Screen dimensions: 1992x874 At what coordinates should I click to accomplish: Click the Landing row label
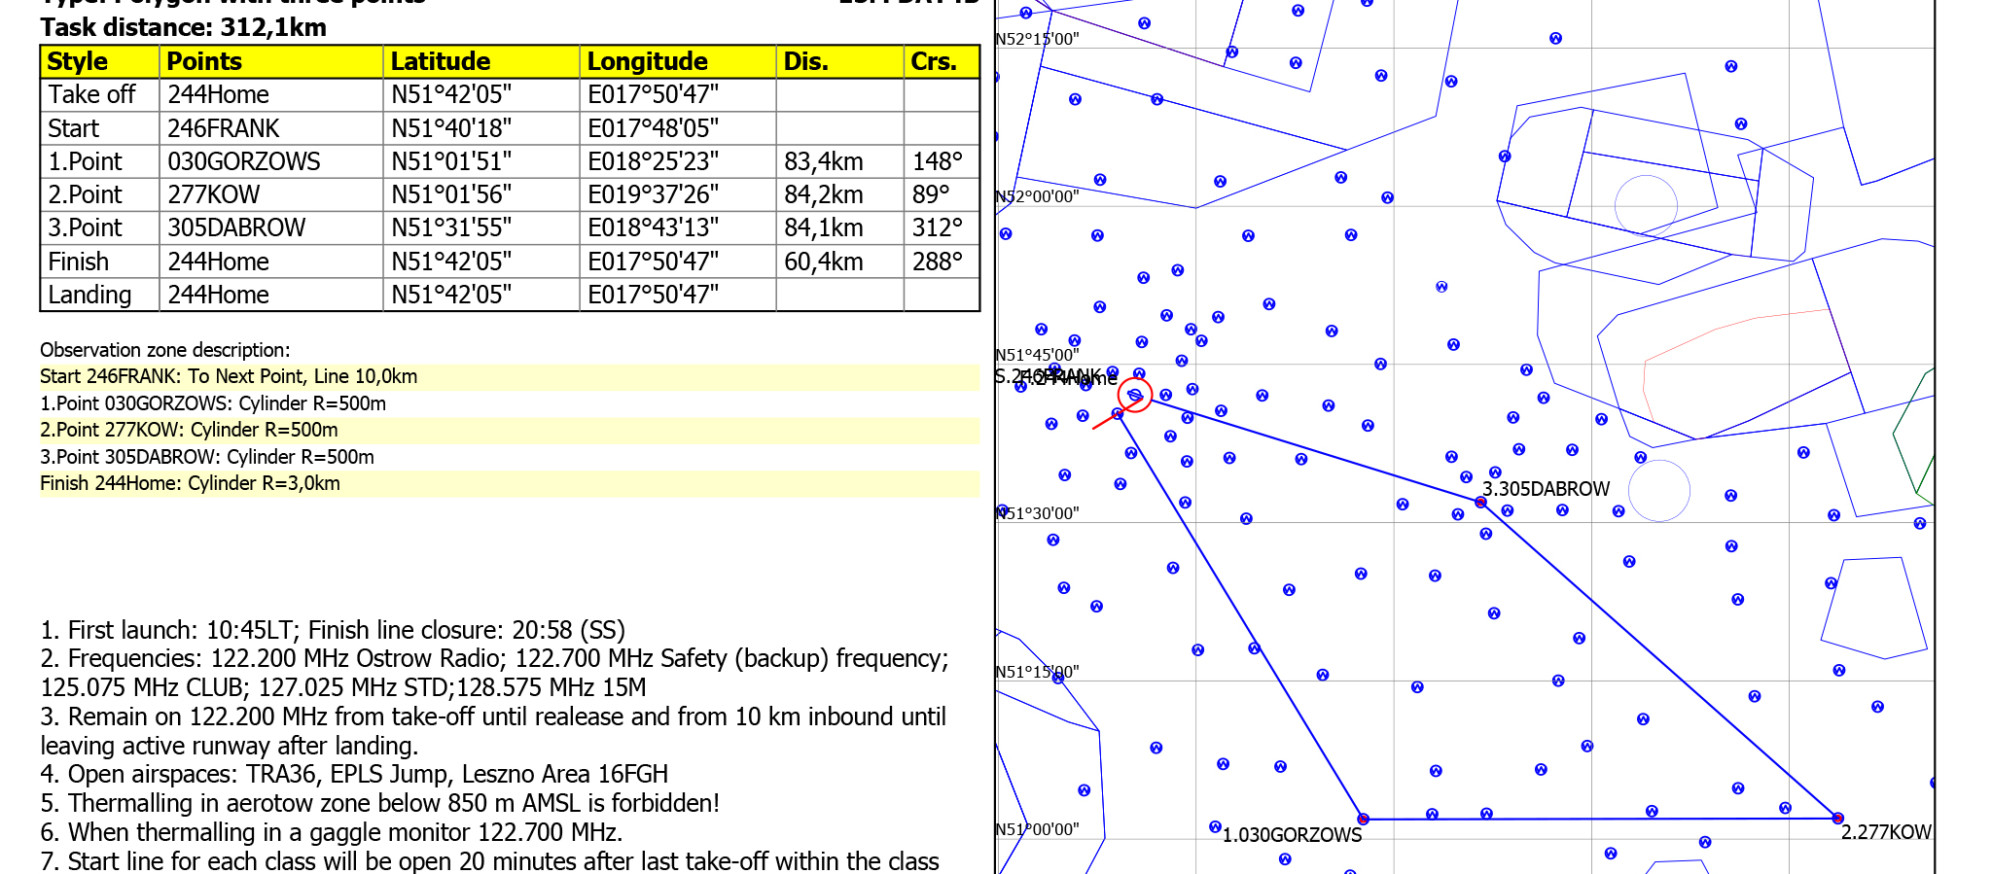click(x=90, y=295)
